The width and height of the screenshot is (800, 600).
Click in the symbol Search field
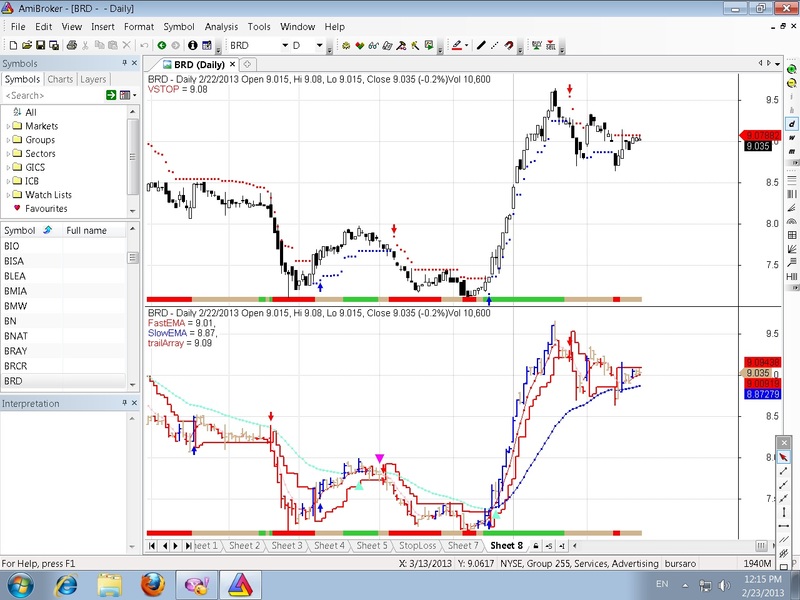point(52,95)
